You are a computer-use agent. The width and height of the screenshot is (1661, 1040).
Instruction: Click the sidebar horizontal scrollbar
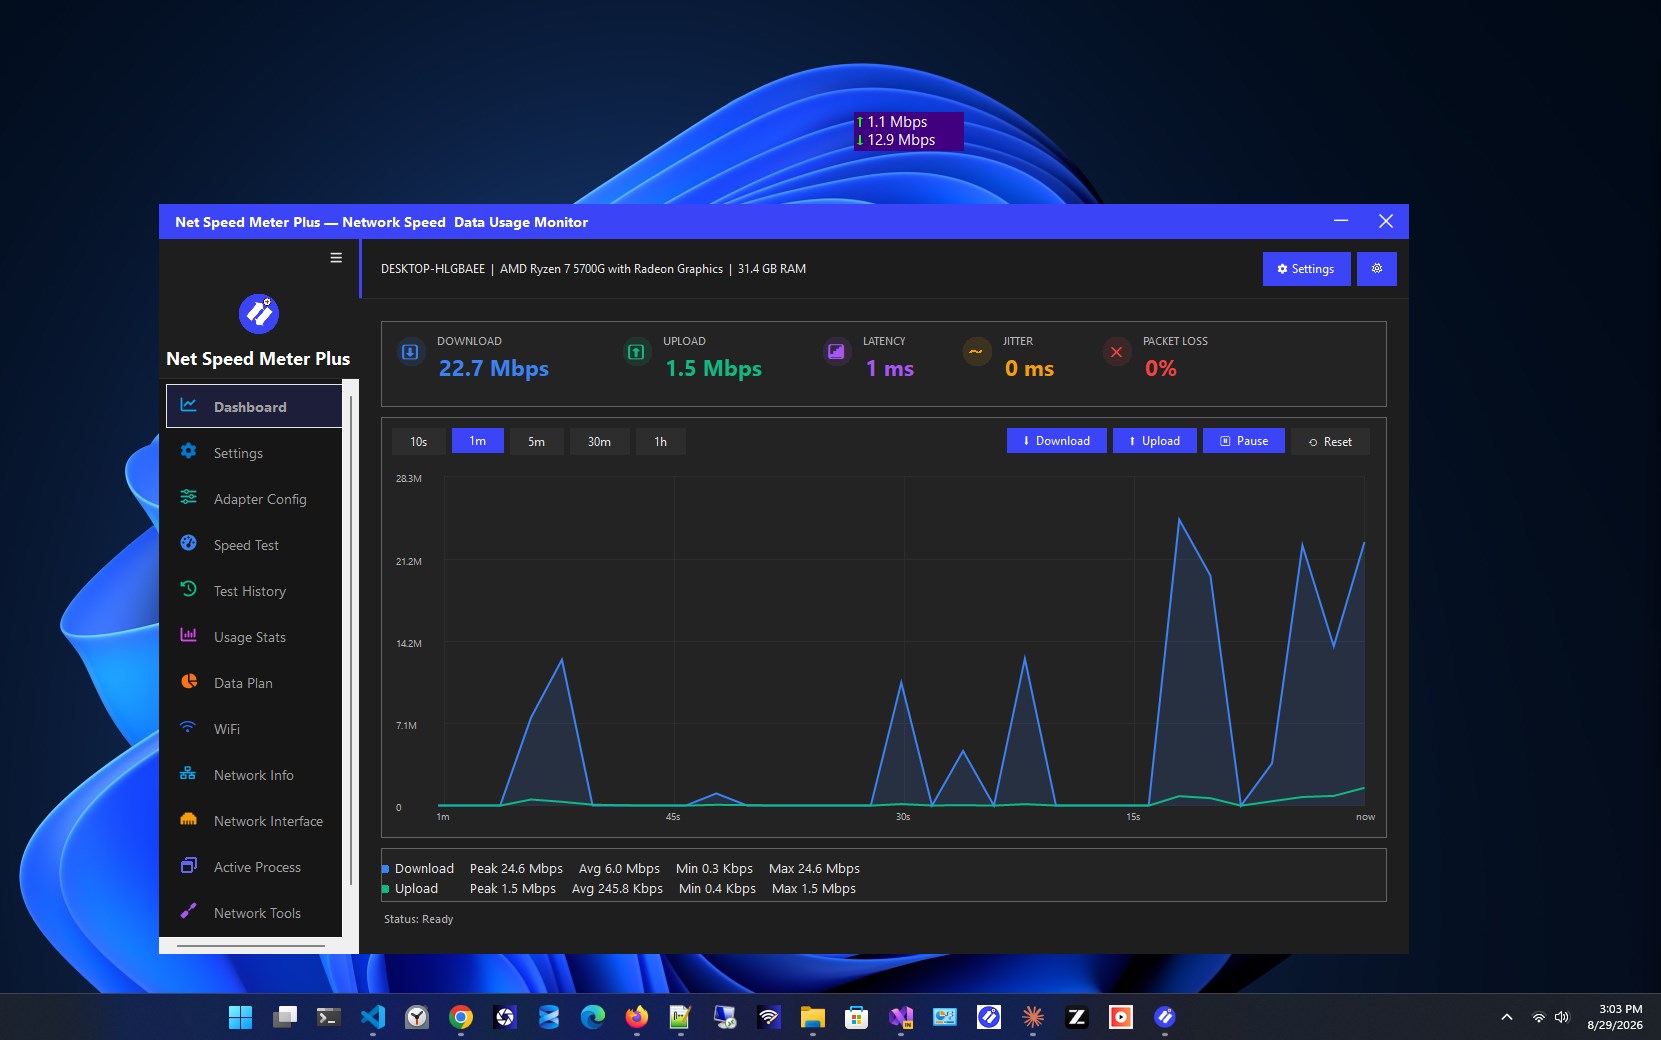tap(251, 945)
